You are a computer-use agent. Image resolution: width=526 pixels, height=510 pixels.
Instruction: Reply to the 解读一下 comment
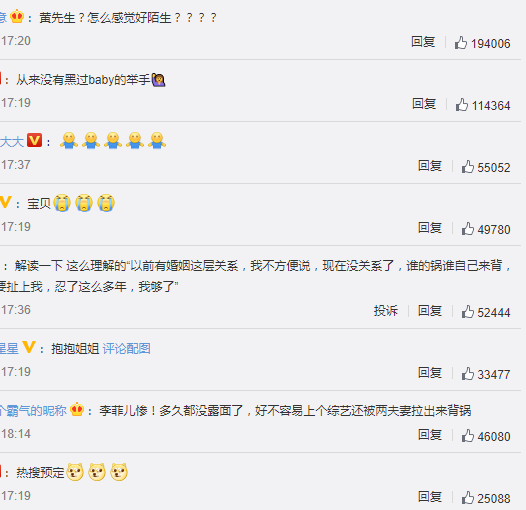pos(430,311)
